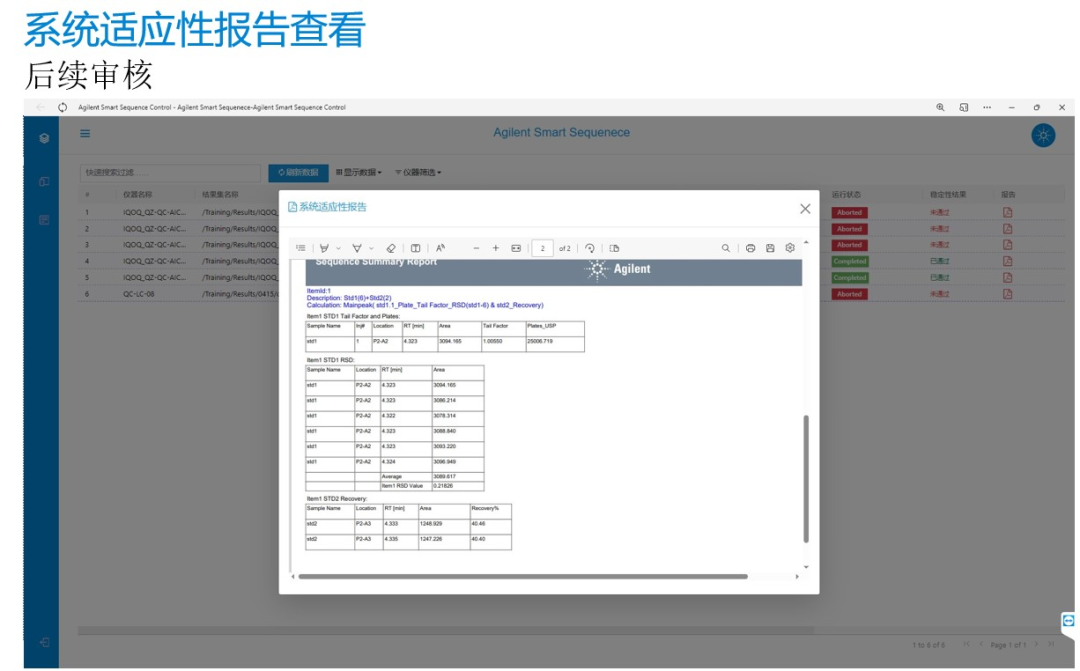This screenshot has width=1080, height=671.
Task: Click the 0.21826 RSD value cell
Action: pyautogui.click(x=457, y=486)
